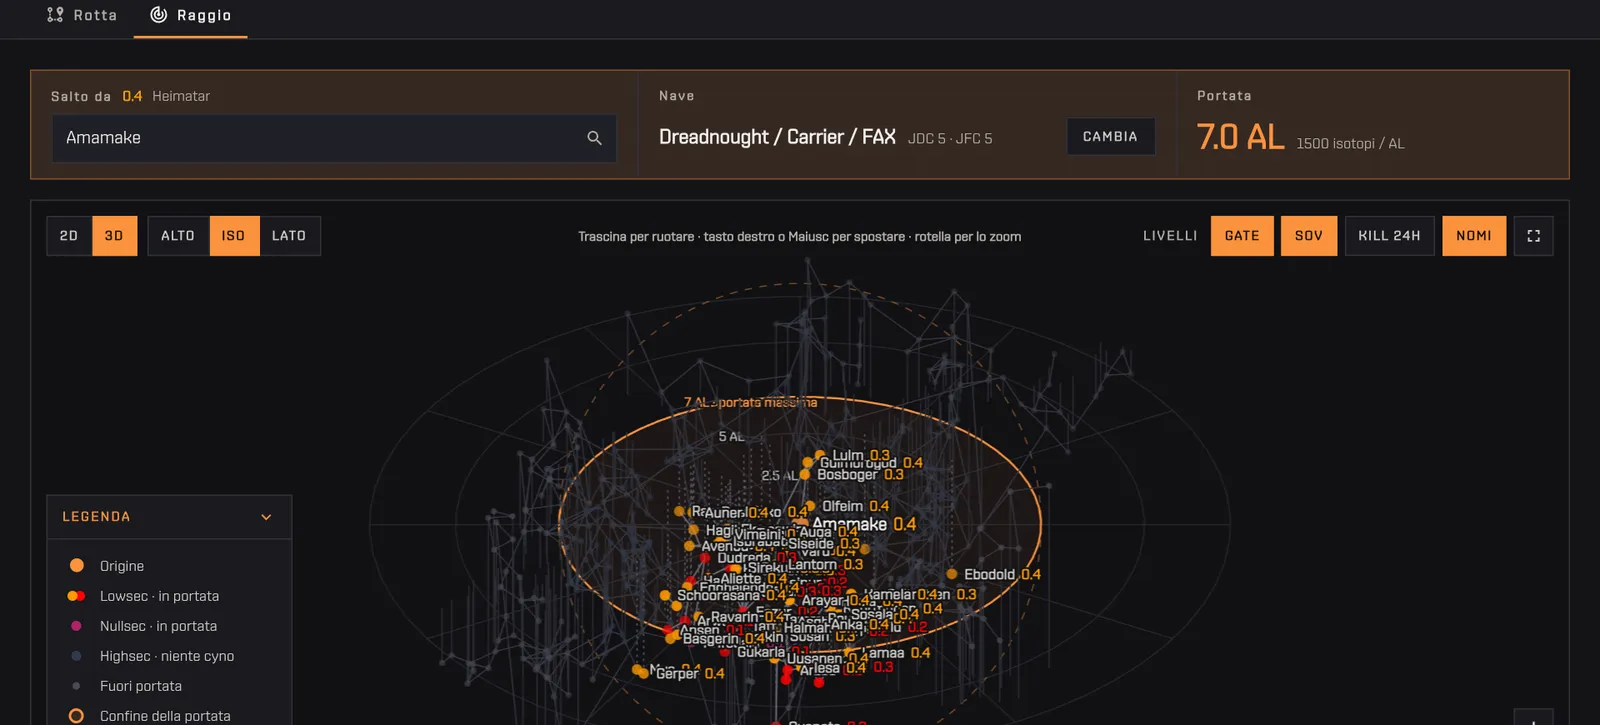The height and width of the screenshot is (725, 1600).
Task: Click the orange Origine legend dot
Action: (x=76, y=566)
